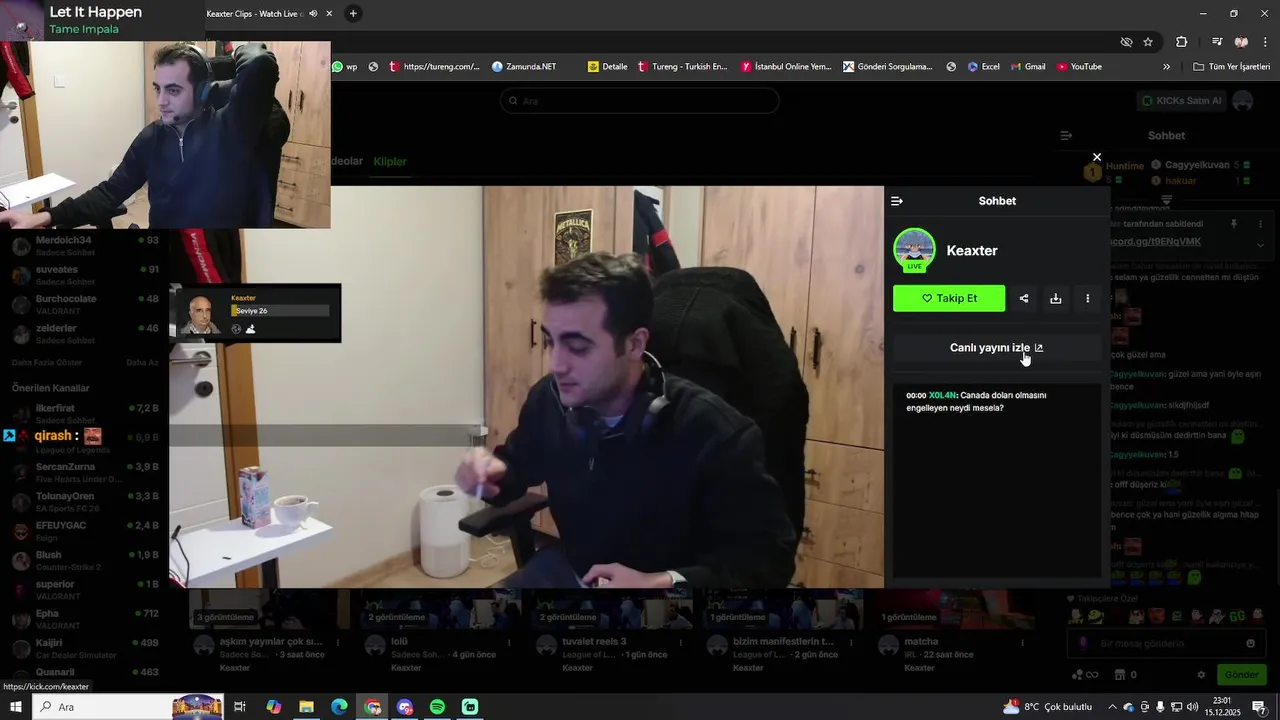Open the matcha clip thumbnail

958,608
